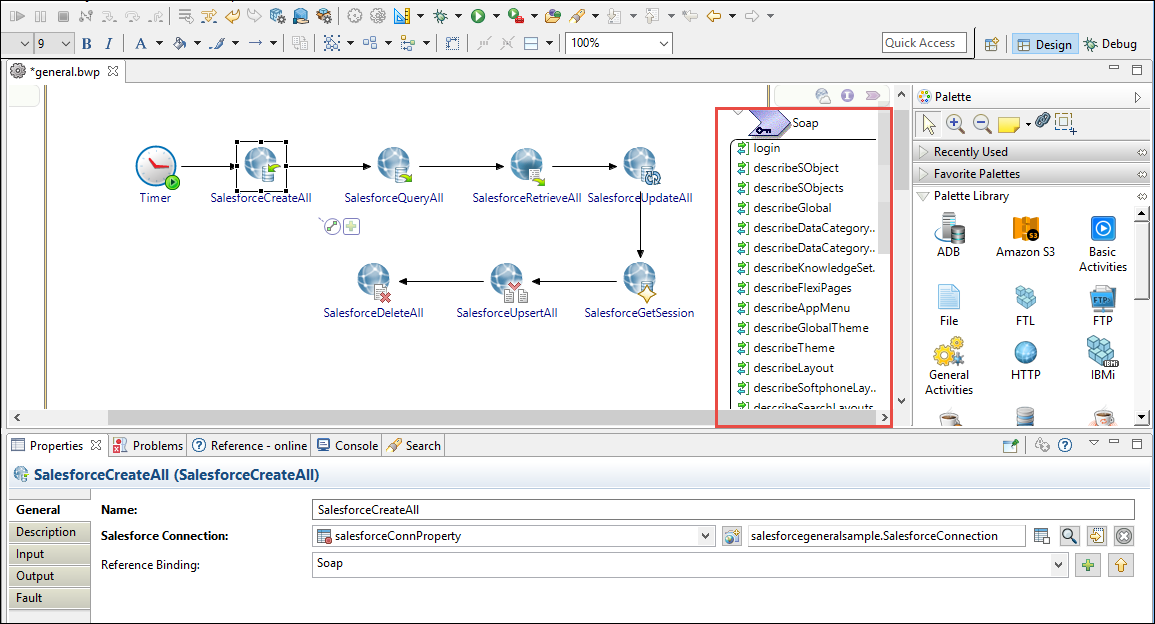Open the ADB palette
The height and width of the screenshot is (624, 1155).
coord(949,235)
